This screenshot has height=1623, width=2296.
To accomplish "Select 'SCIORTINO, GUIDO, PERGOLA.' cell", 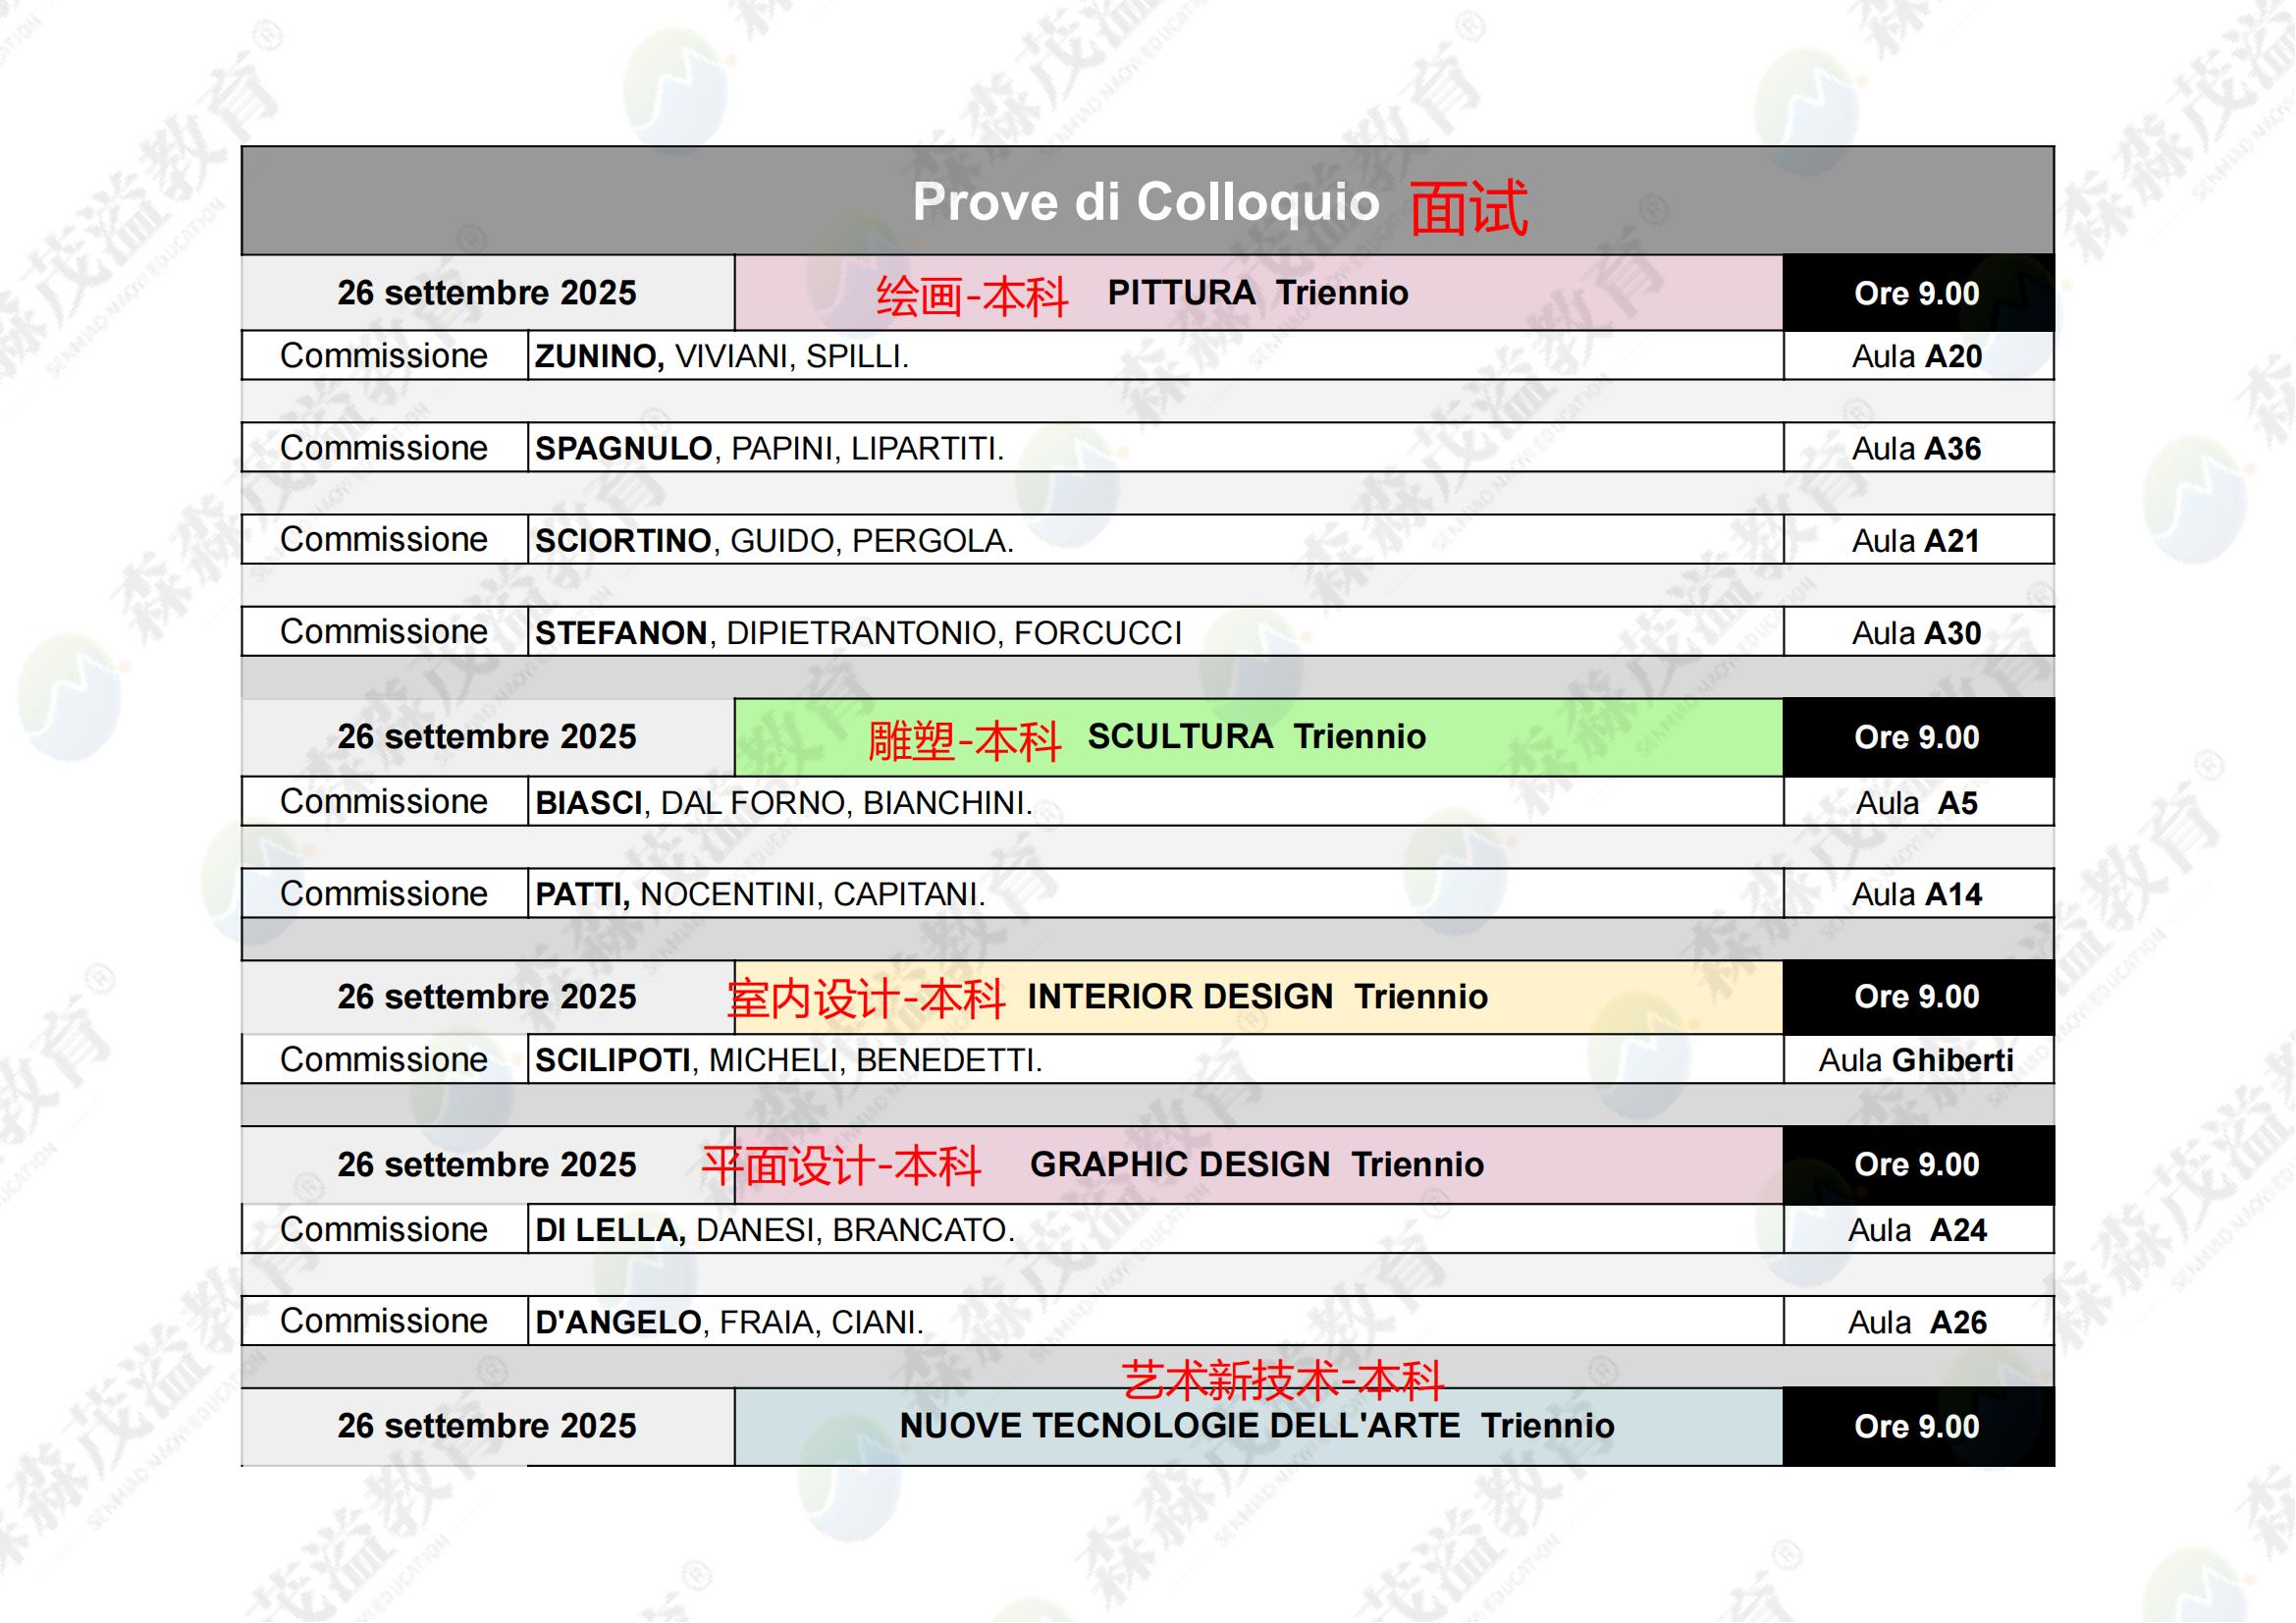I will coord(1155,540).
